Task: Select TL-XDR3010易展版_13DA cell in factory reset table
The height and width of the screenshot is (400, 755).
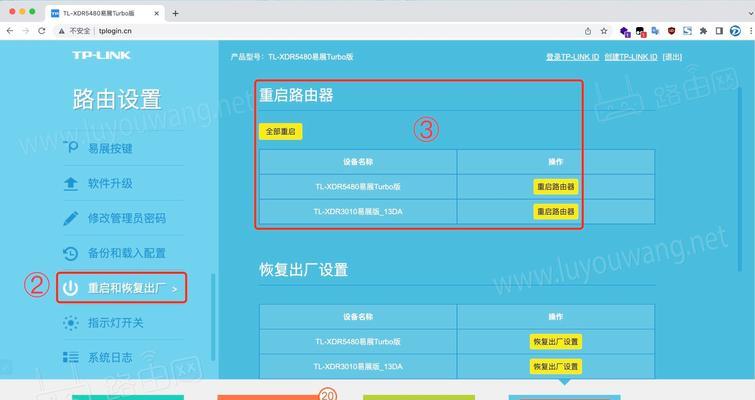Action: click(x=358, y=367)
